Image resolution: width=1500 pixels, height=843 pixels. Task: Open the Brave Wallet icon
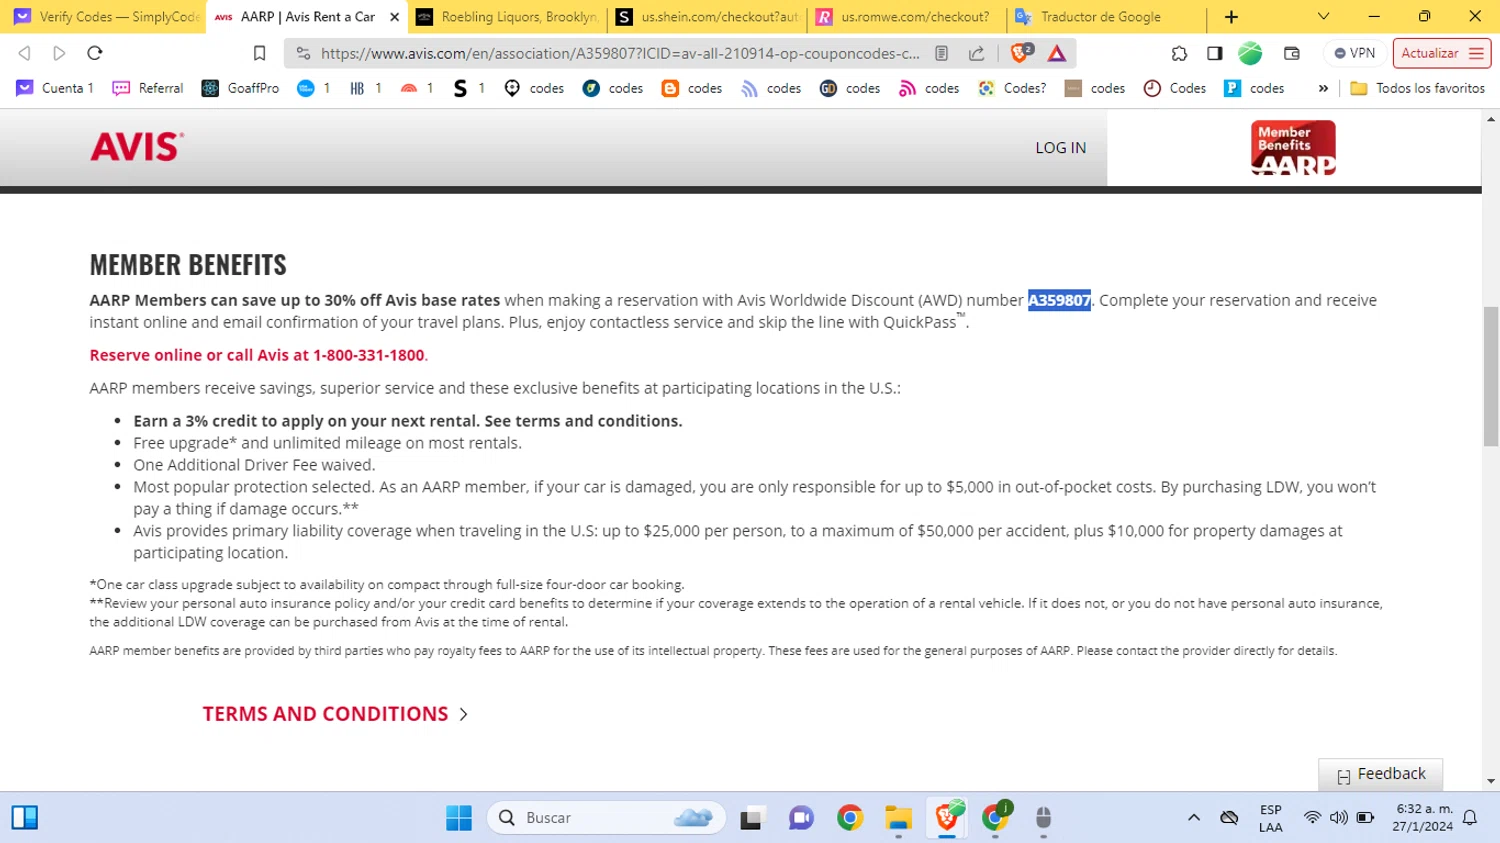pyautogui.click(x=1292, y=53)
